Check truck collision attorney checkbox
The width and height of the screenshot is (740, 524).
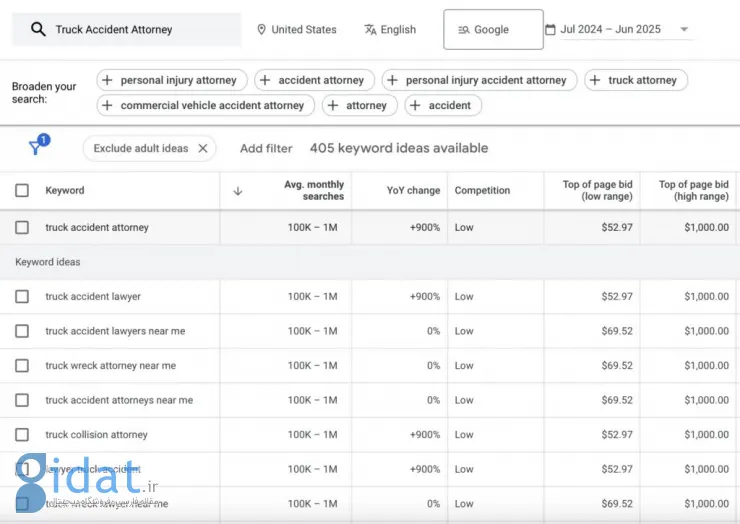(x=22, y=435)
